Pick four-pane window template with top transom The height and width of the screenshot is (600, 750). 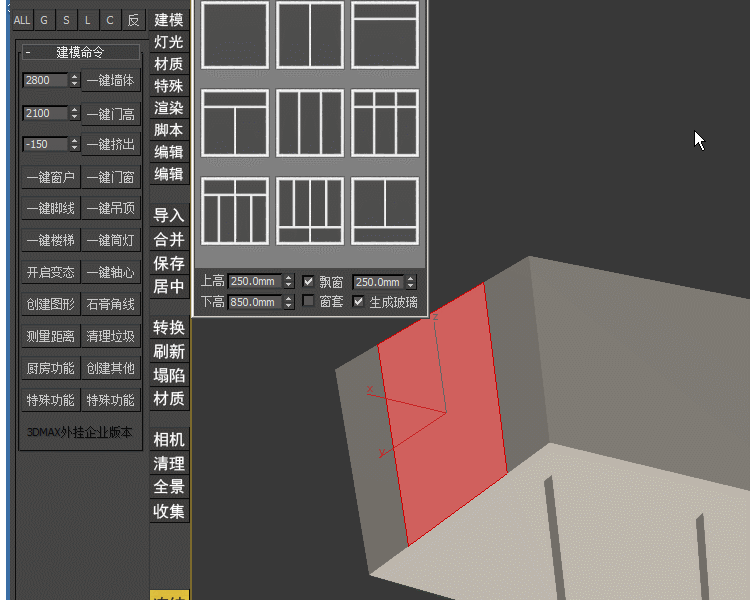(x=234, y=211)
